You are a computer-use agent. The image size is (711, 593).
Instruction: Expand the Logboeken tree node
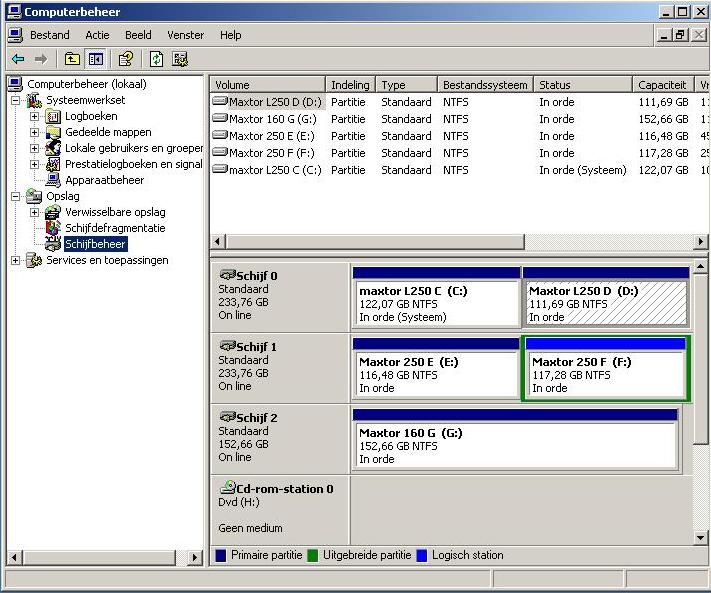[x=34, y=117]
